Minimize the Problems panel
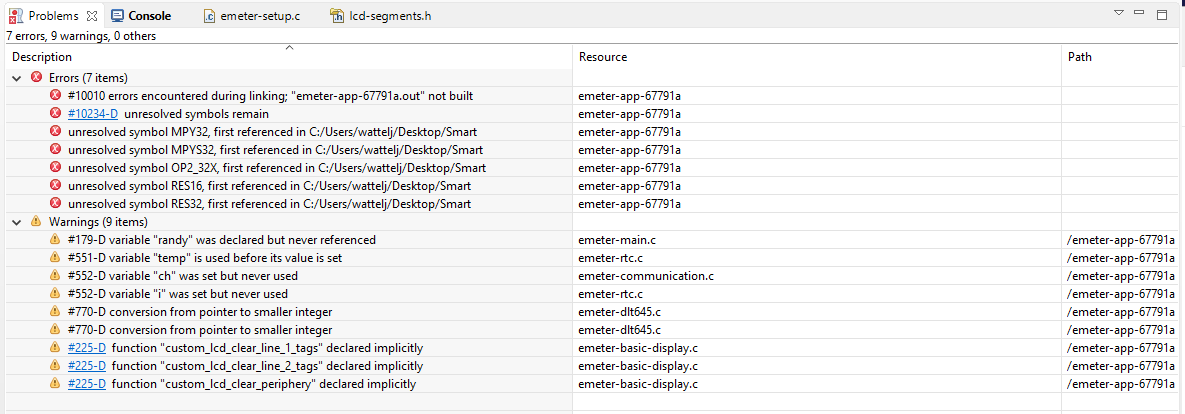Viewport: 1185px width, 414px height. coord(1140,13)
